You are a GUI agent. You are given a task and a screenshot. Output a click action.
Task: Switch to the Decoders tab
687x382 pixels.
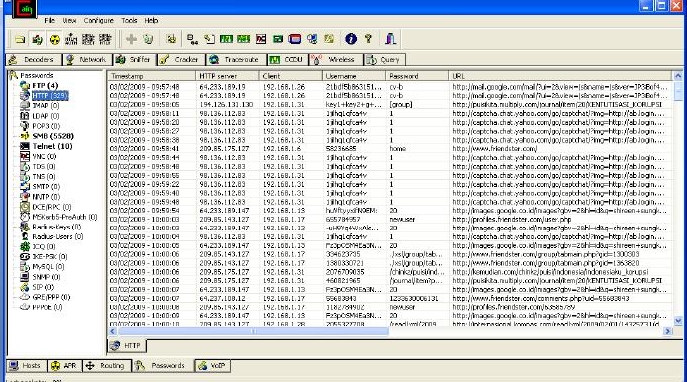click(33, 60)
